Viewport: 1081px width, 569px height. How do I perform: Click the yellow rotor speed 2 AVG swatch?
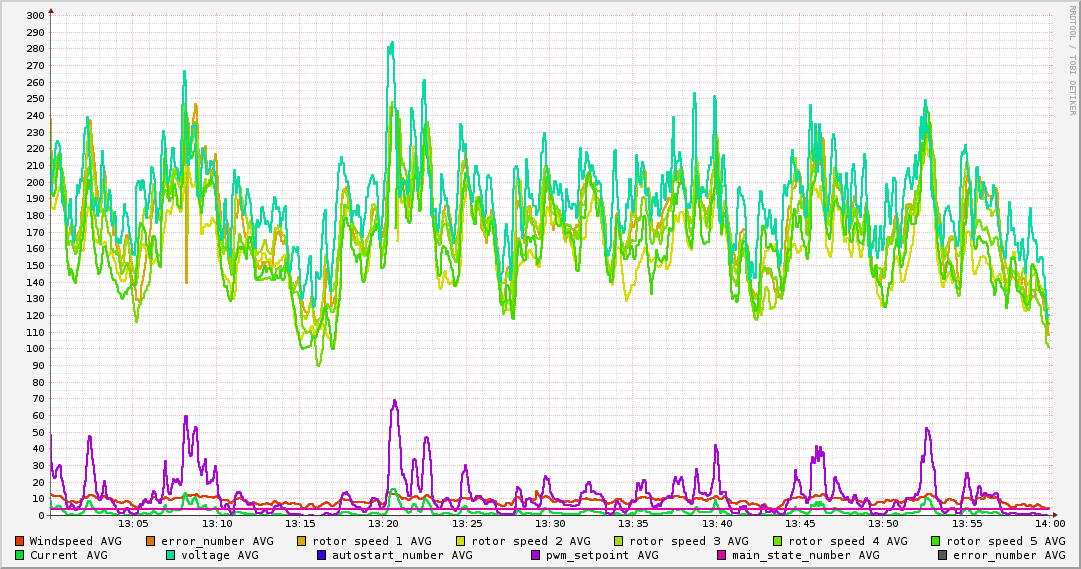(461, 541)
